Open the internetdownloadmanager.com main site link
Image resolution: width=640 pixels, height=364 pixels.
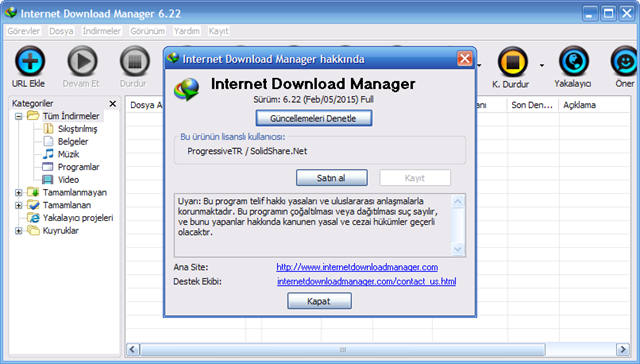coord(357,267)
